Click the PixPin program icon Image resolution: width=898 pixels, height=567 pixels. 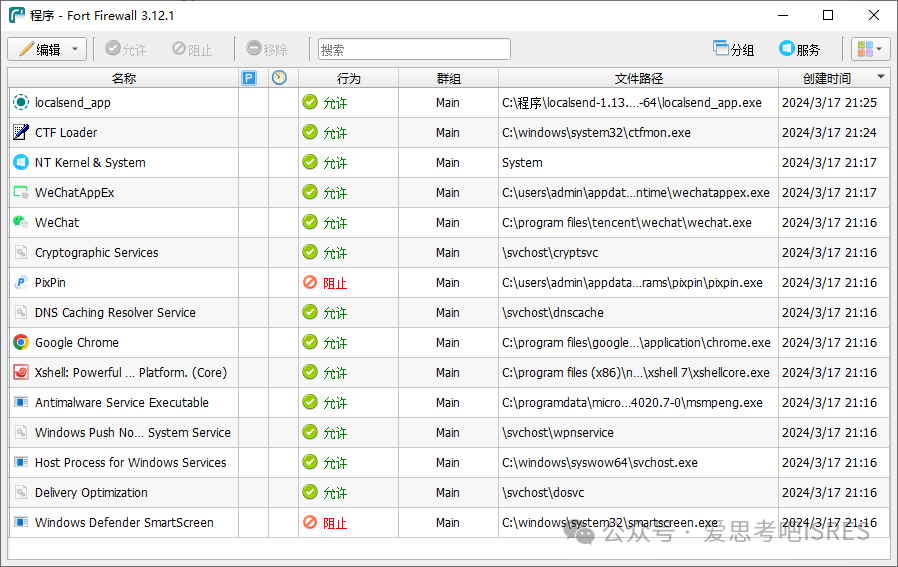point(20,282)
